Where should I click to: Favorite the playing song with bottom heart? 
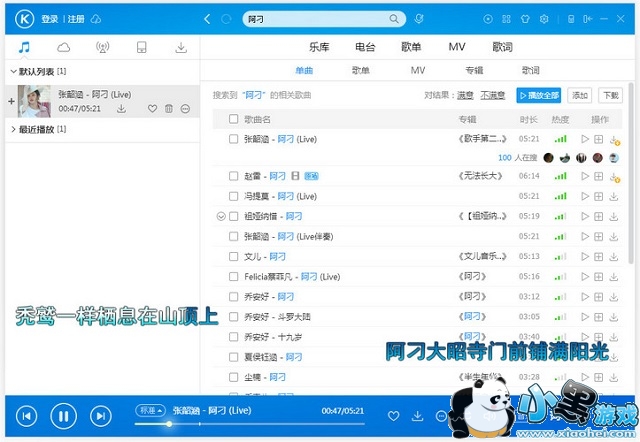tap(393, 415)
